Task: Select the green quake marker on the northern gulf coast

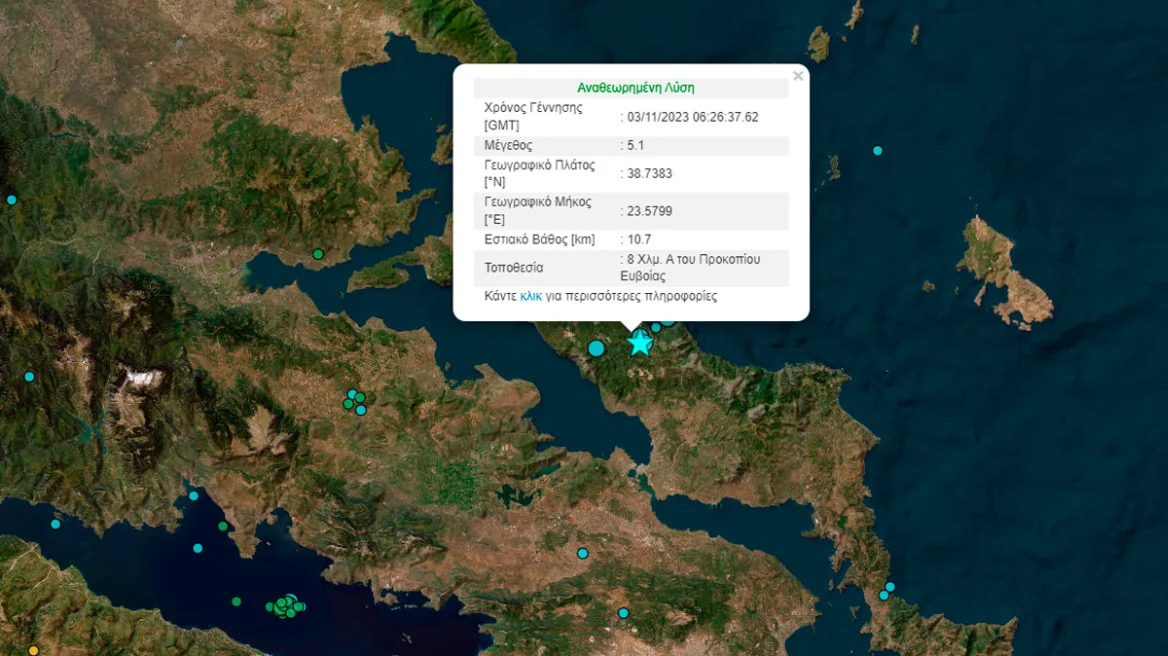Action: [318, 254]
